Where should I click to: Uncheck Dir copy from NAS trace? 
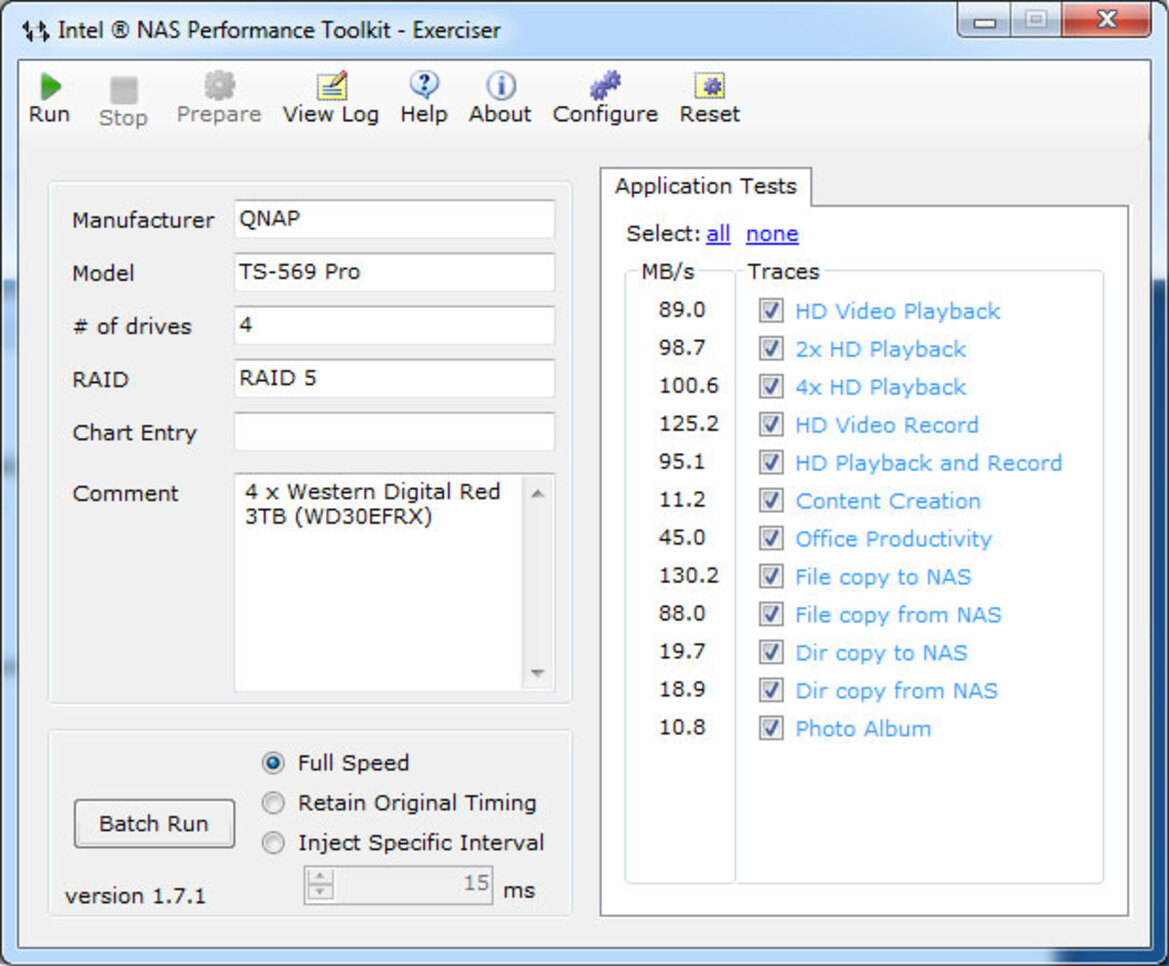coord(771,690)
